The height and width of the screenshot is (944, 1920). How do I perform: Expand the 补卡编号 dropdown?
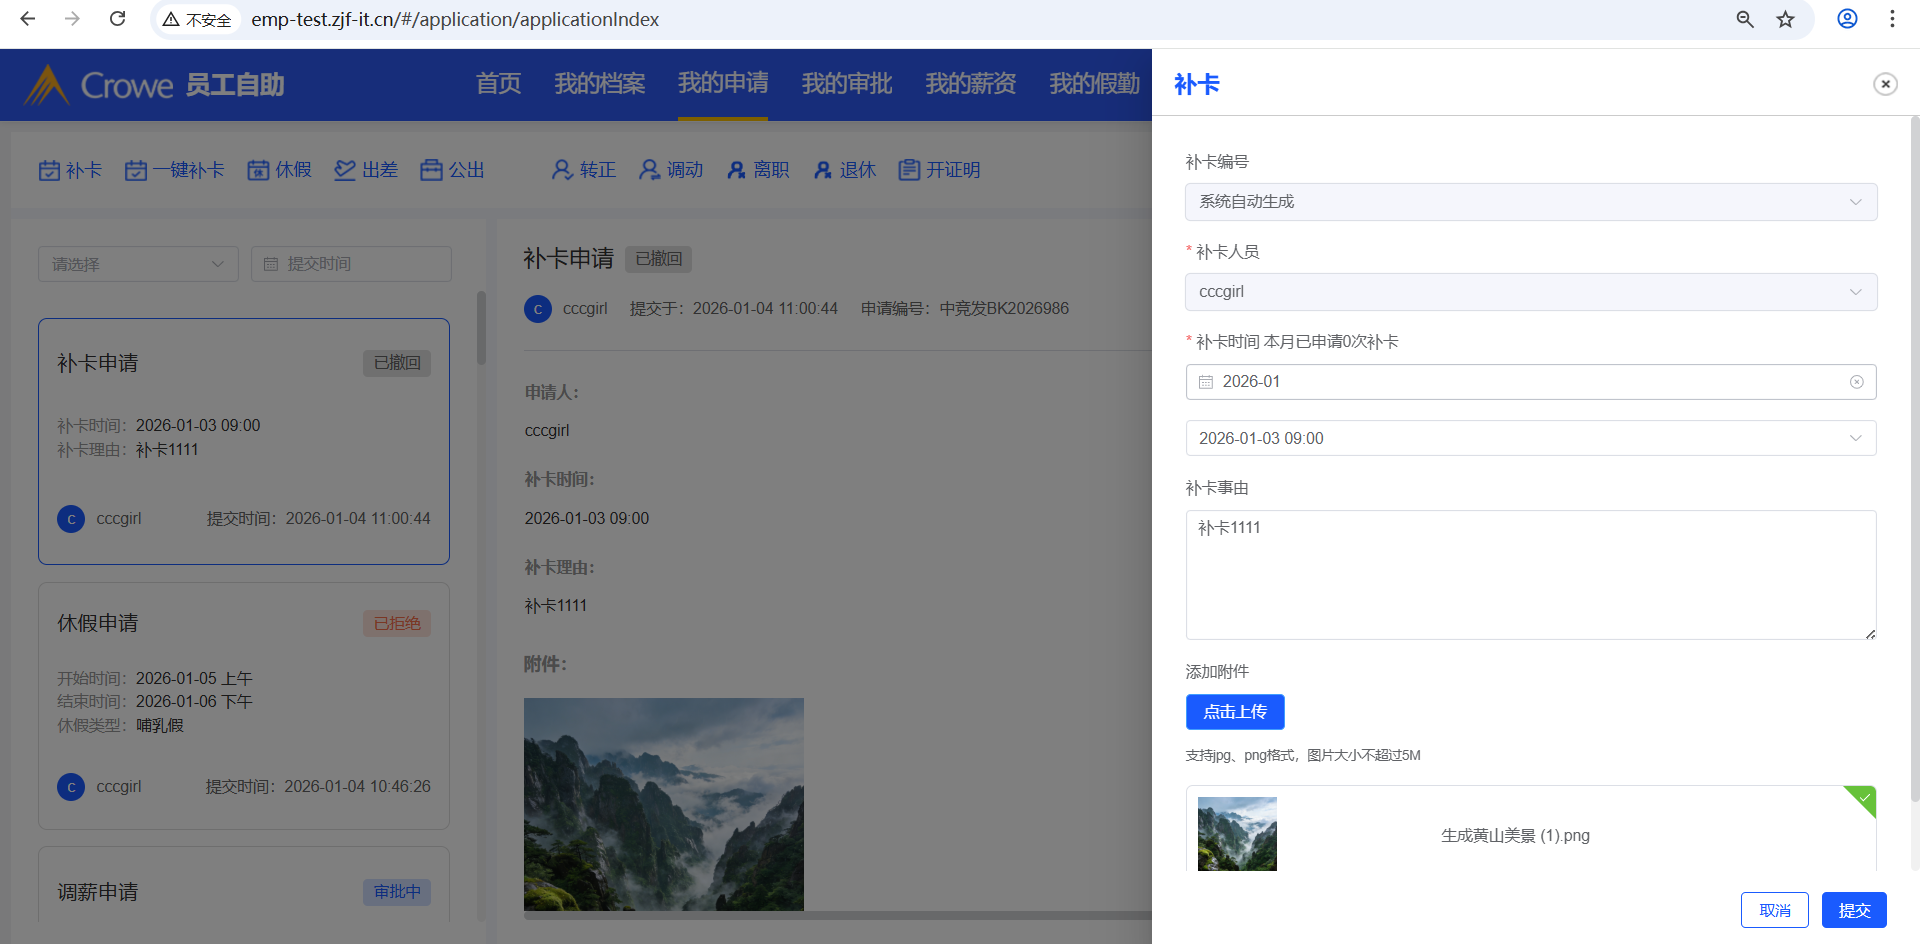coord(1530,202)
